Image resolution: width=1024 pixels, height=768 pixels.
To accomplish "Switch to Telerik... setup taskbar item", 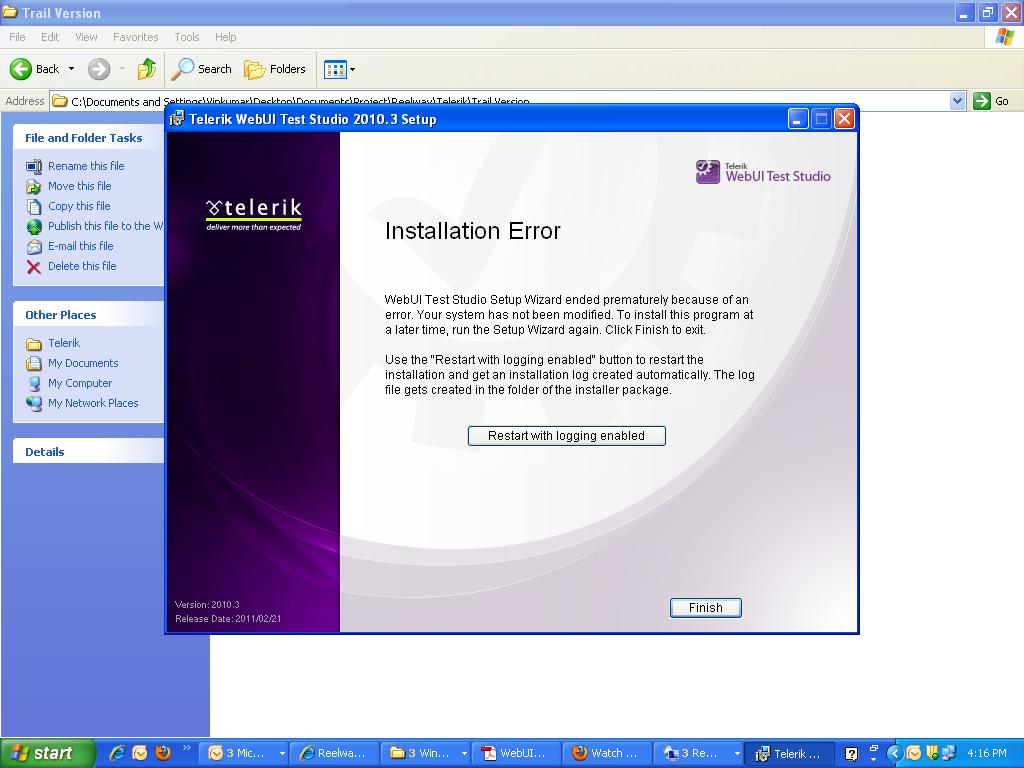I will pyautogui.click(x=790, y=753).
